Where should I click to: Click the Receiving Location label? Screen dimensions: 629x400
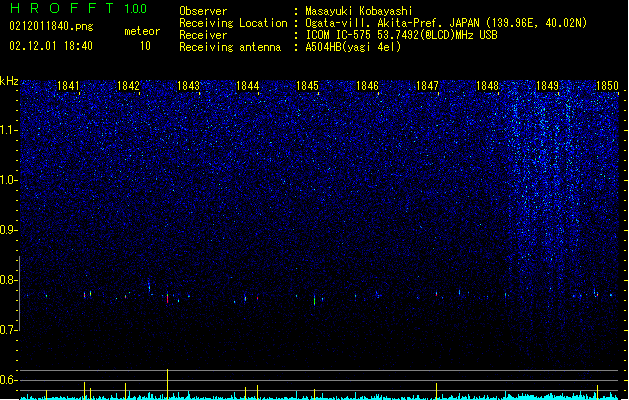(233, 23)
